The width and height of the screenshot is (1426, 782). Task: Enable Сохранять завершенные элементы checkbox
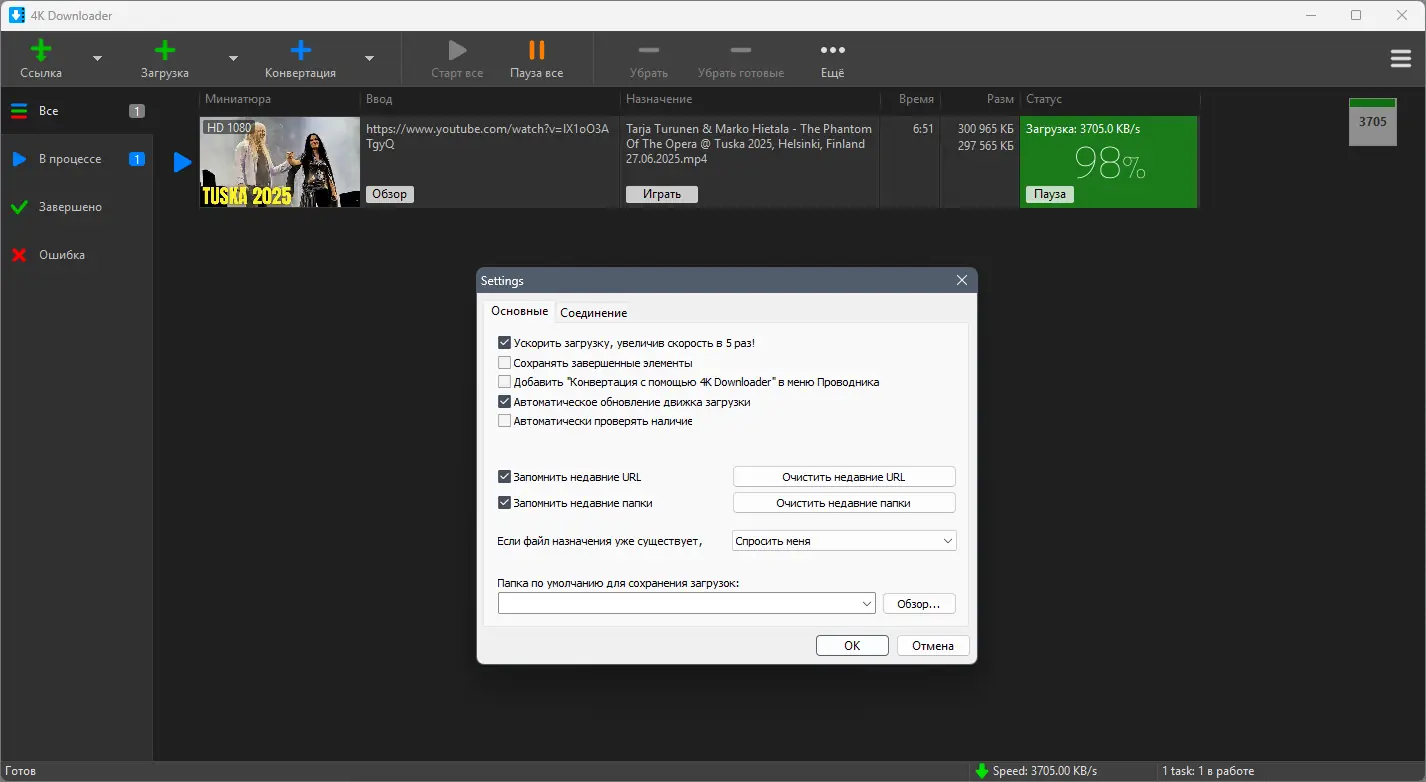tap(504, 363)
